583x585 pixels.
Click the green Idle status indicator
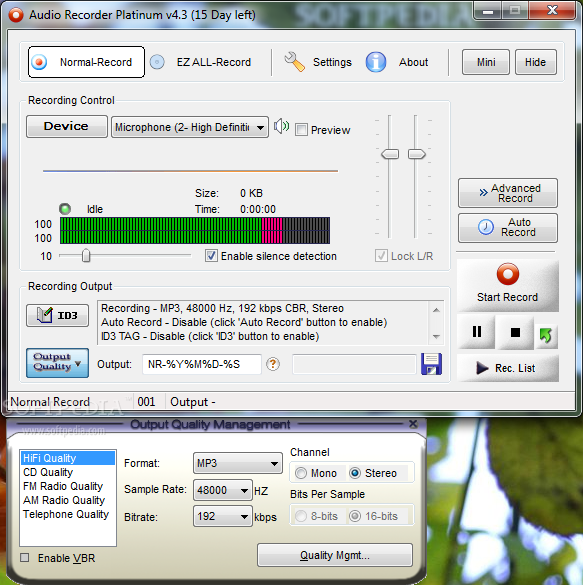[65, 209]
